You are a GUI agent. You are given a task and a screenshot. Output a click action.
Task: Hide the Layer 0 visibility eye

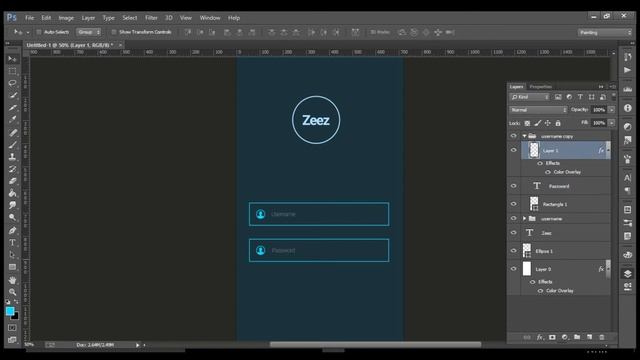click(x=513, y=269)
